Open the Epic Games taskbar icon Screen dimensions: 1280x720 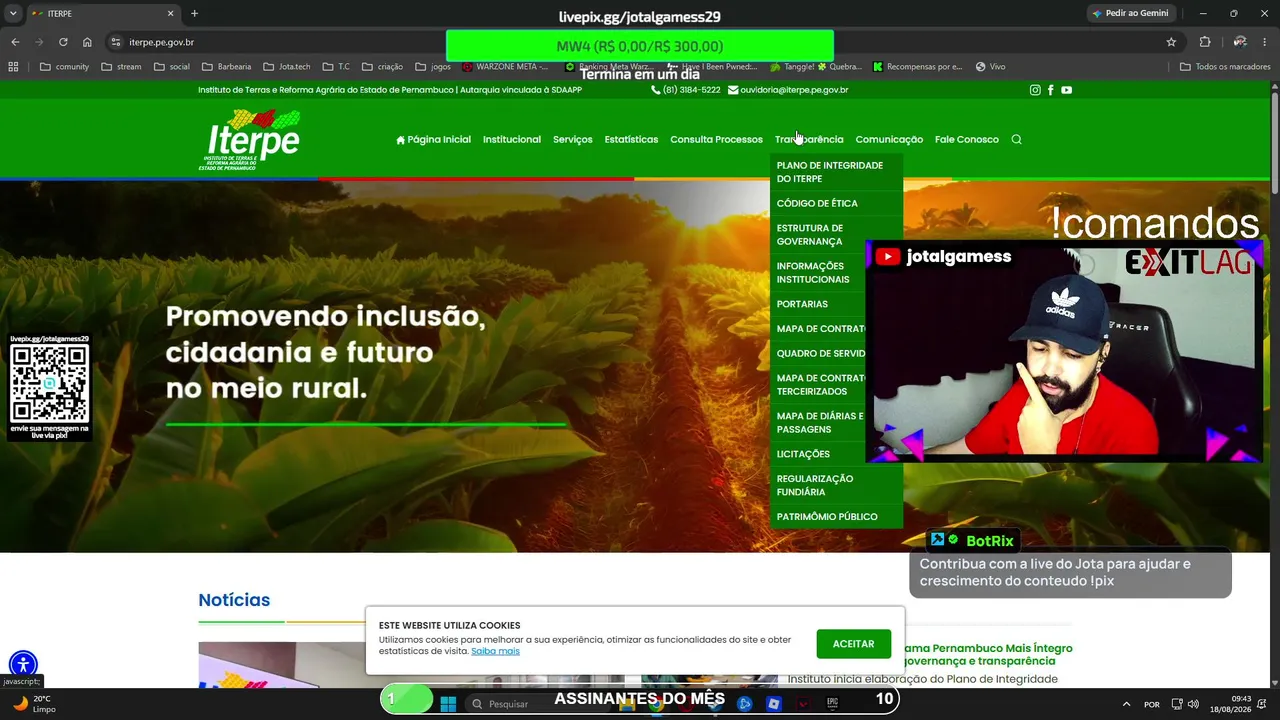[832, 703]
